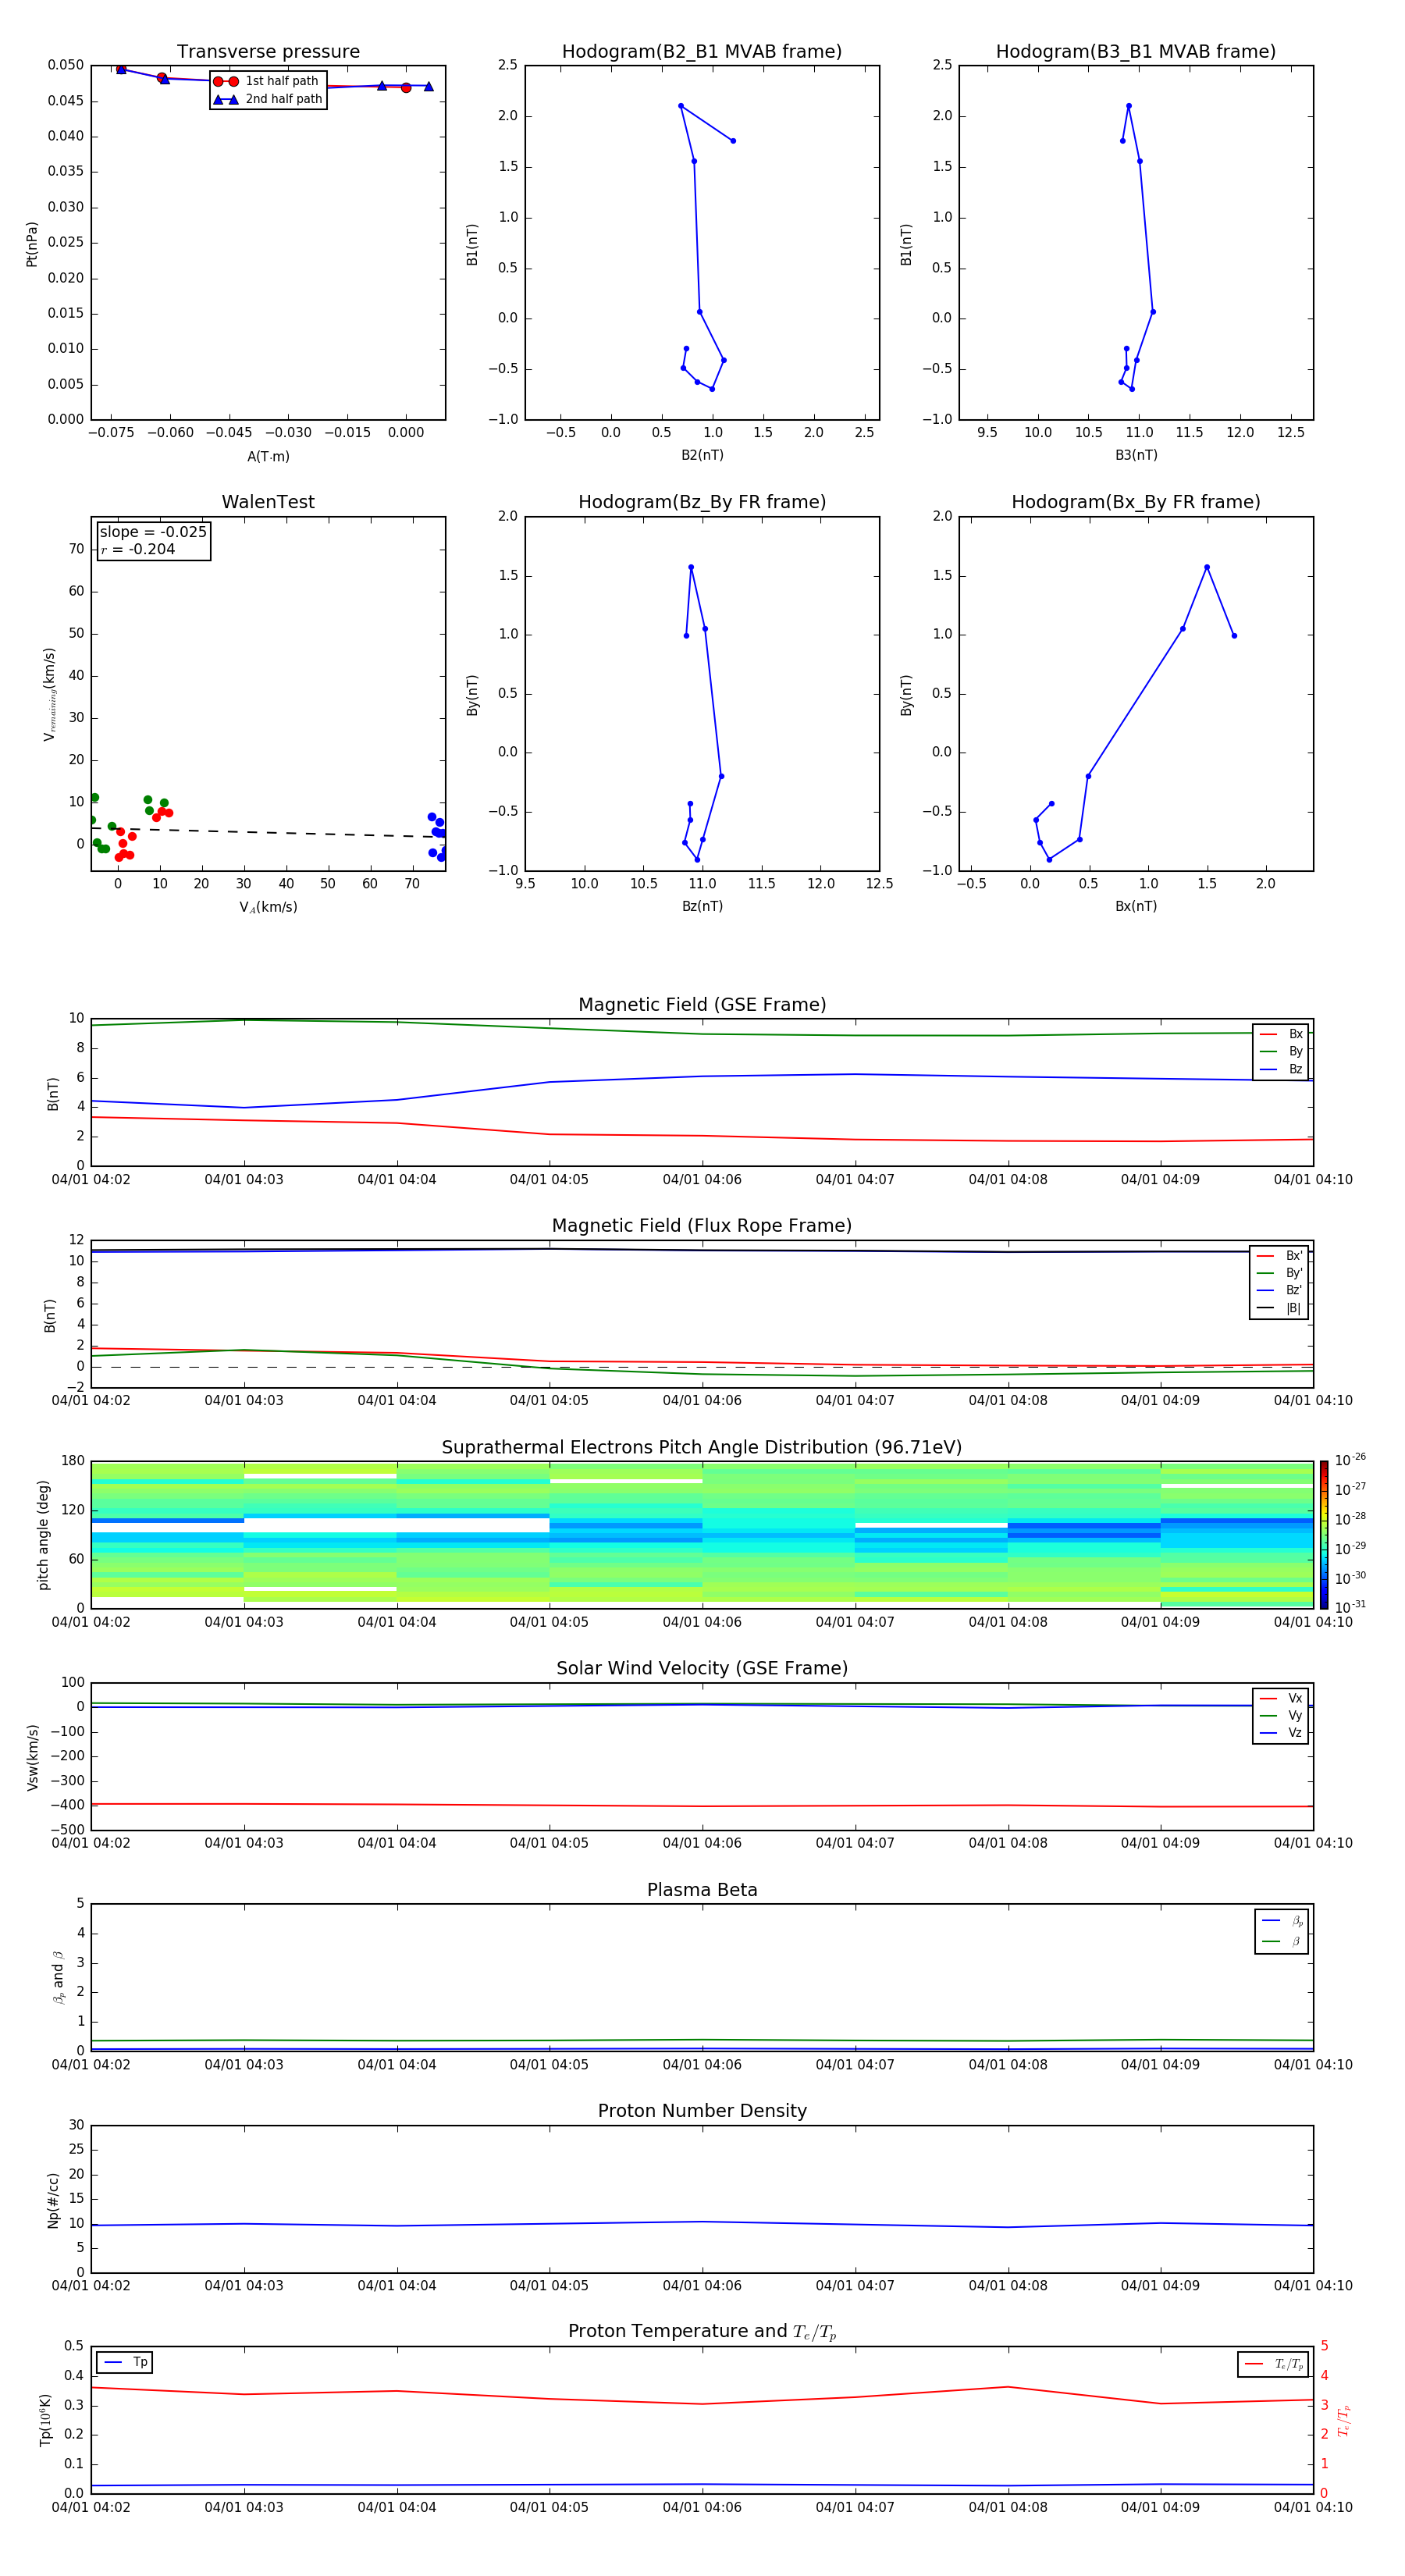Click the Bx legend entry in GSE plot
The image size is (1405, 2576).
tap(1282, 1034)
